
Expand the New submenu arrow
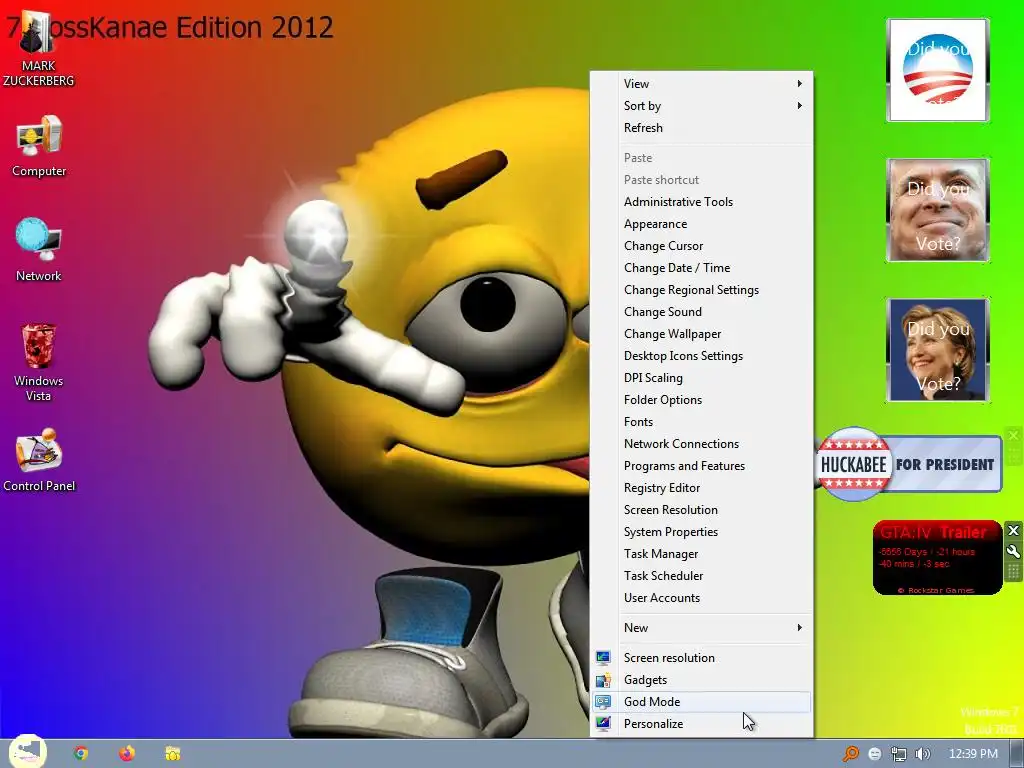point(799,628)
